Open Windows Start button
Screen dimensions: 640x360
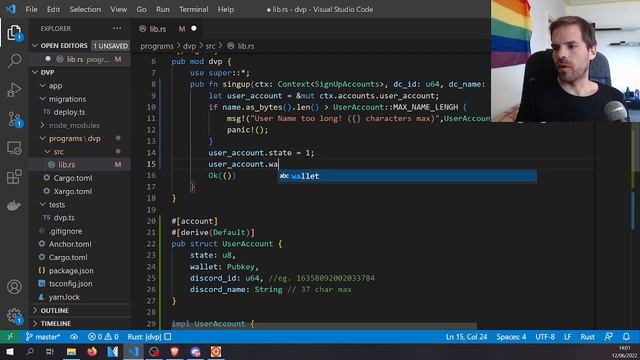point(10,351)
